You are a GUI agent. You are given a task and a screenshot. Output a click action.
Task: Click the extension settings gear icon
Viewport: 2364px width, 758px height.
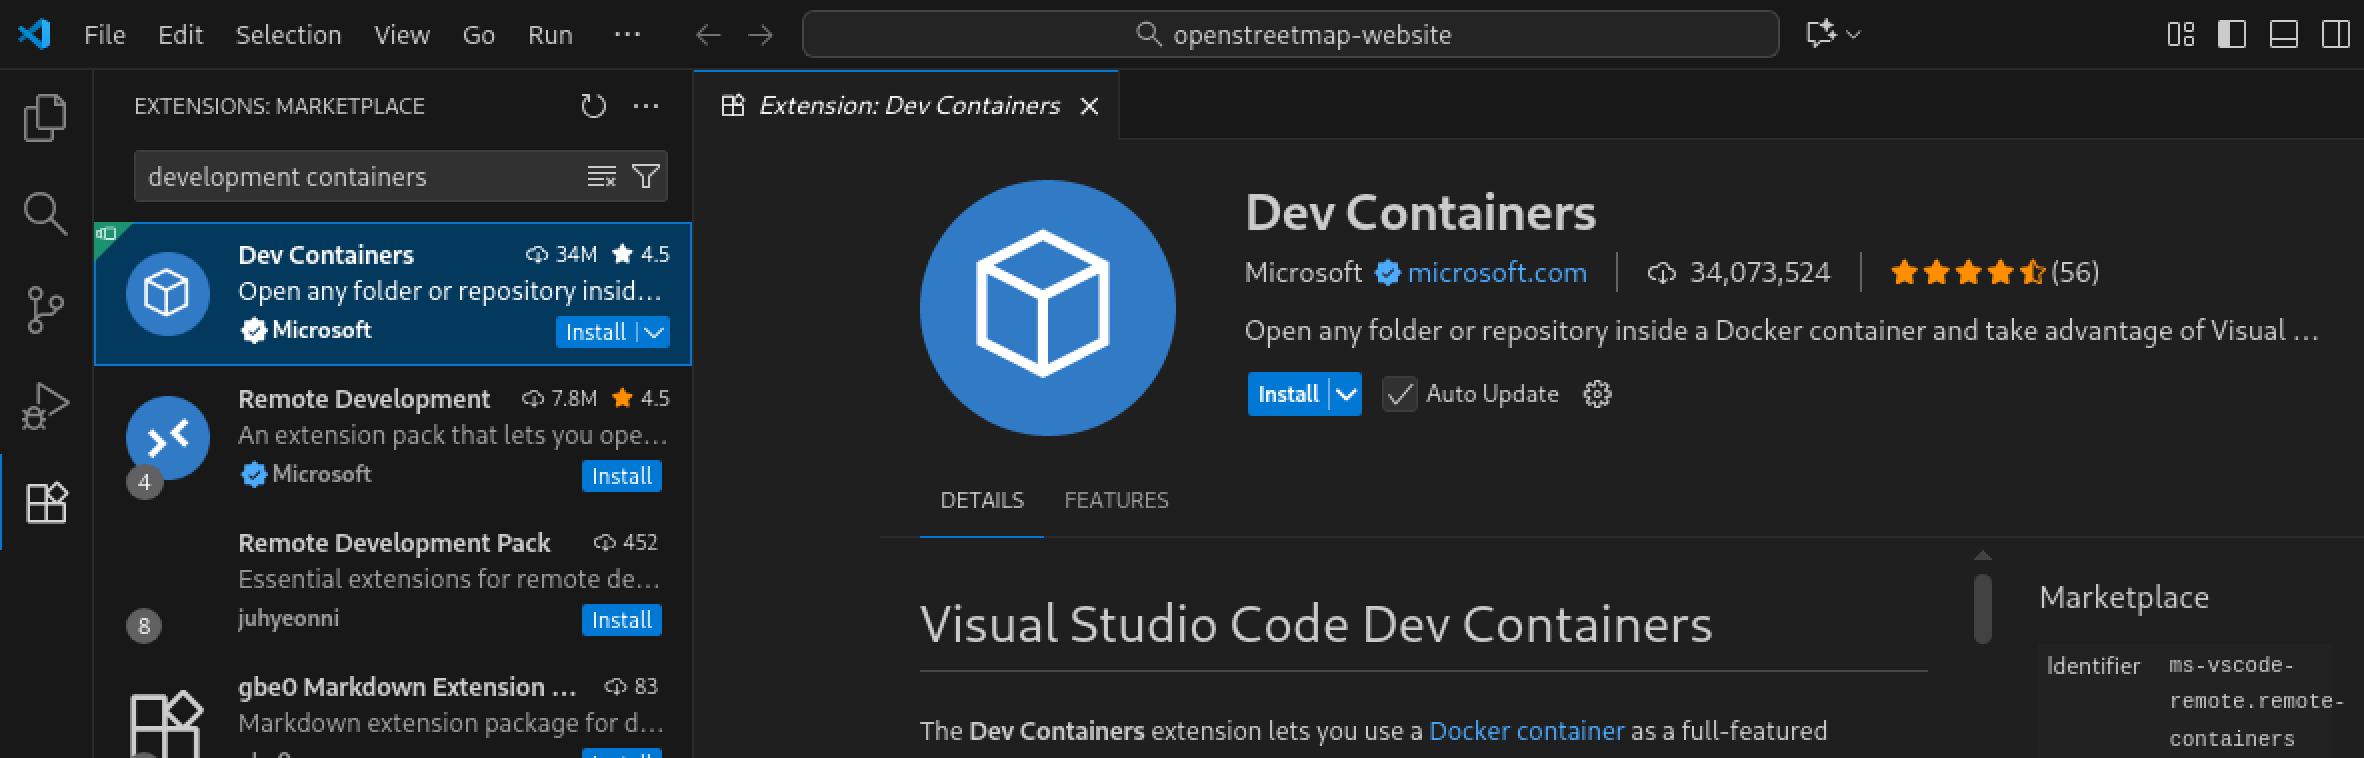coord(1597,394)
